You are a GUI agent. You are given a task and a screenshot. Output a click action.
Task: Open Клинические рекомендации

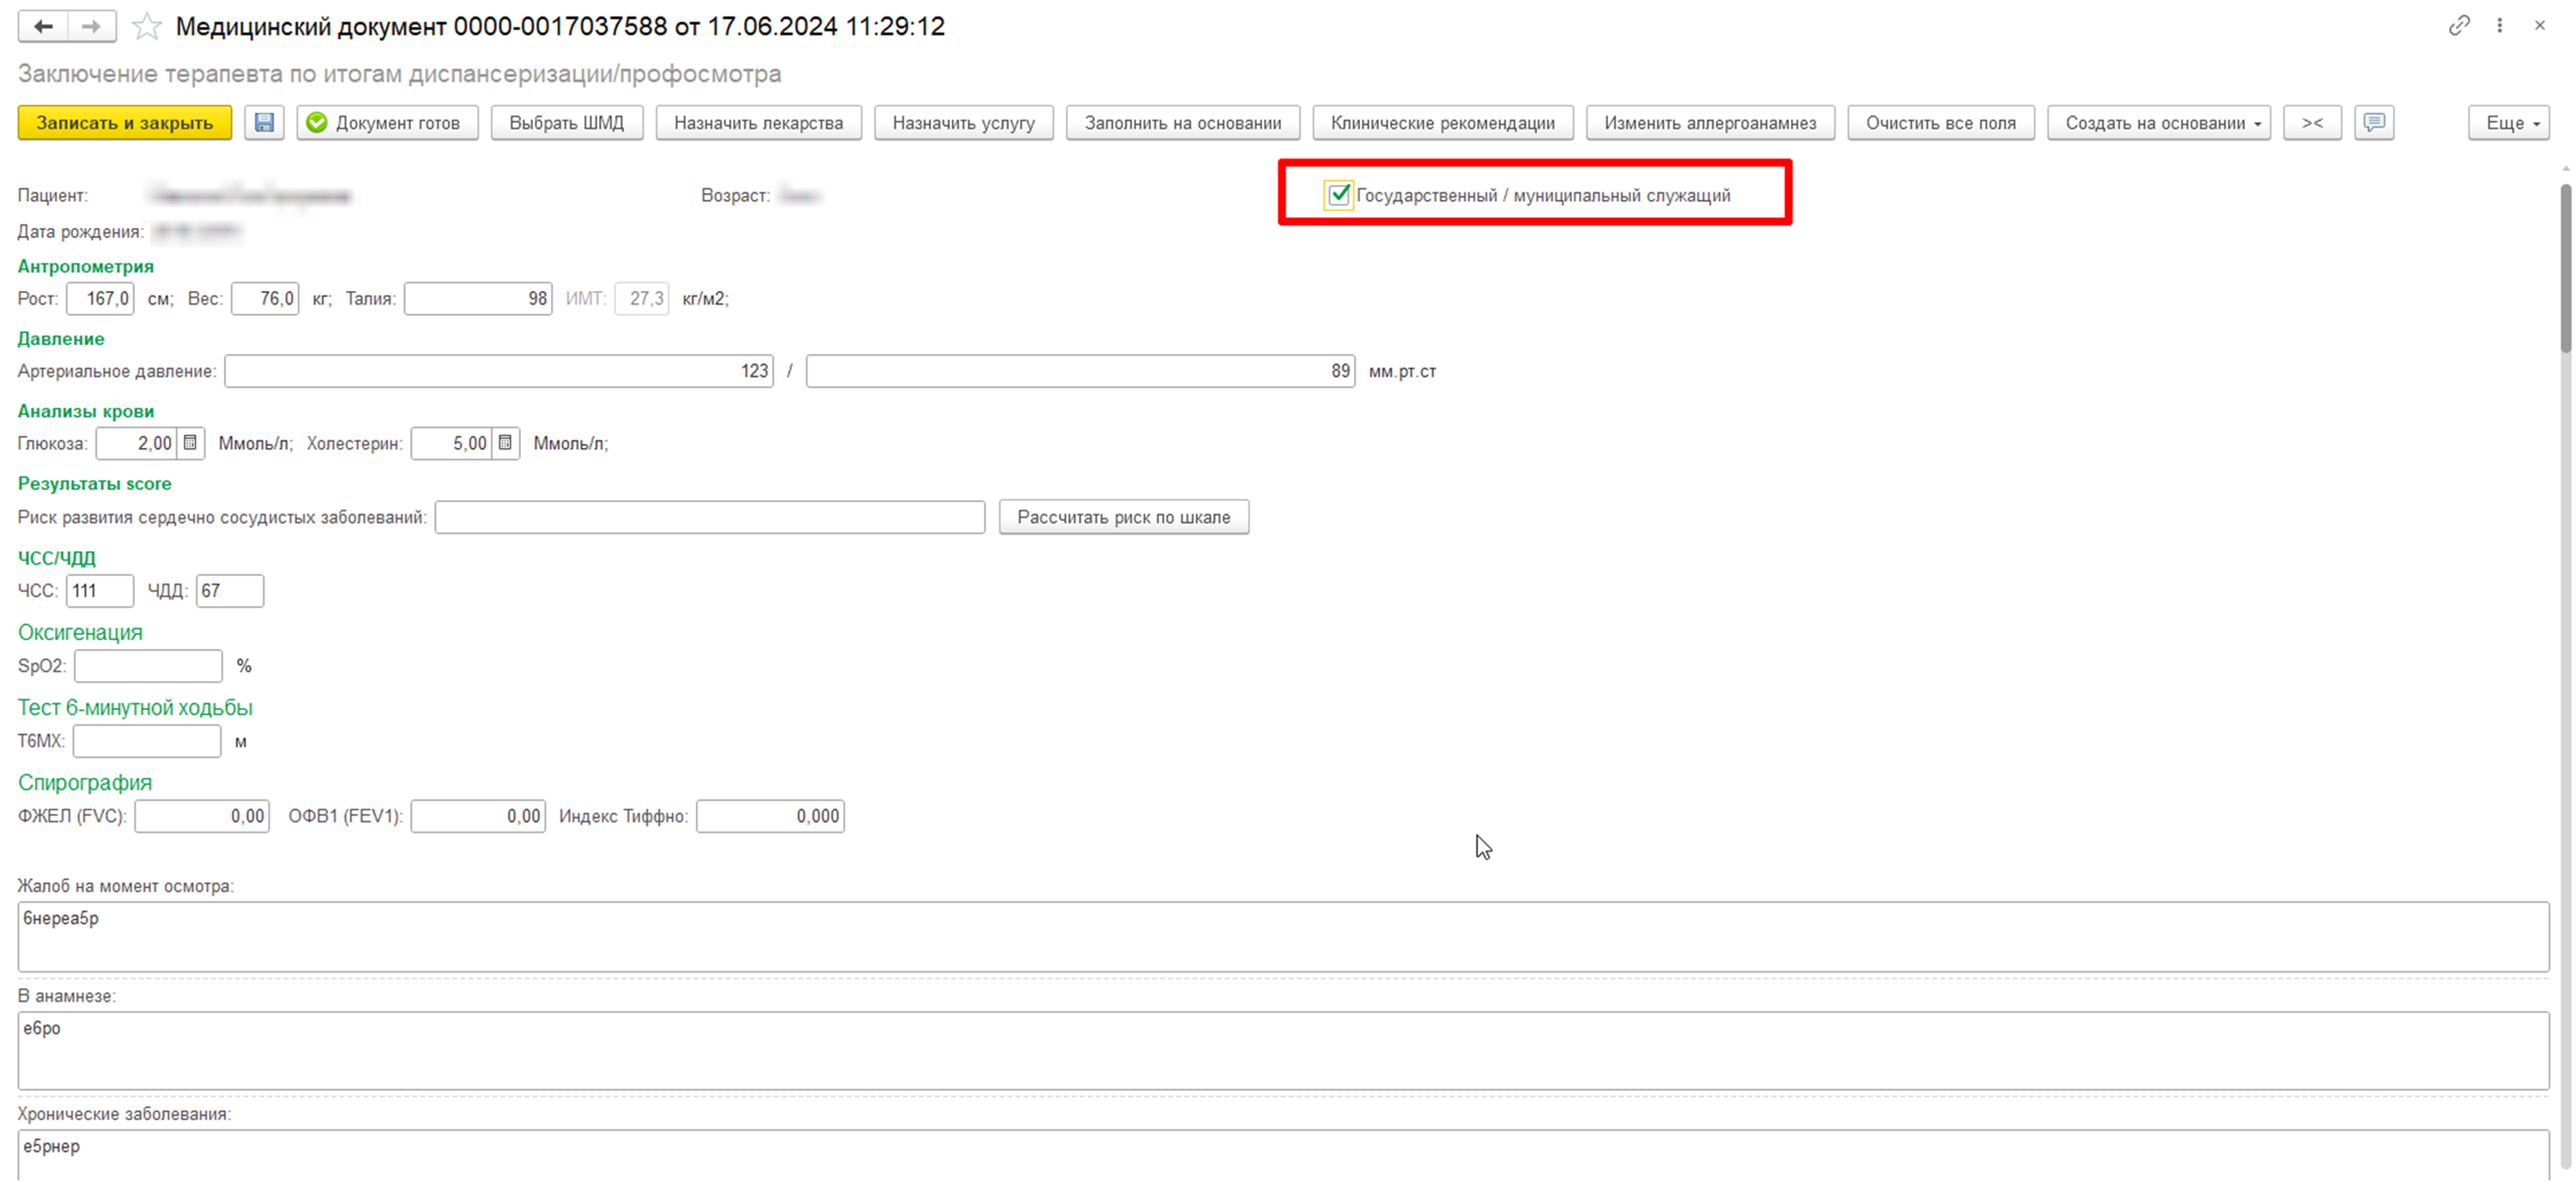tap(1442, 123)
